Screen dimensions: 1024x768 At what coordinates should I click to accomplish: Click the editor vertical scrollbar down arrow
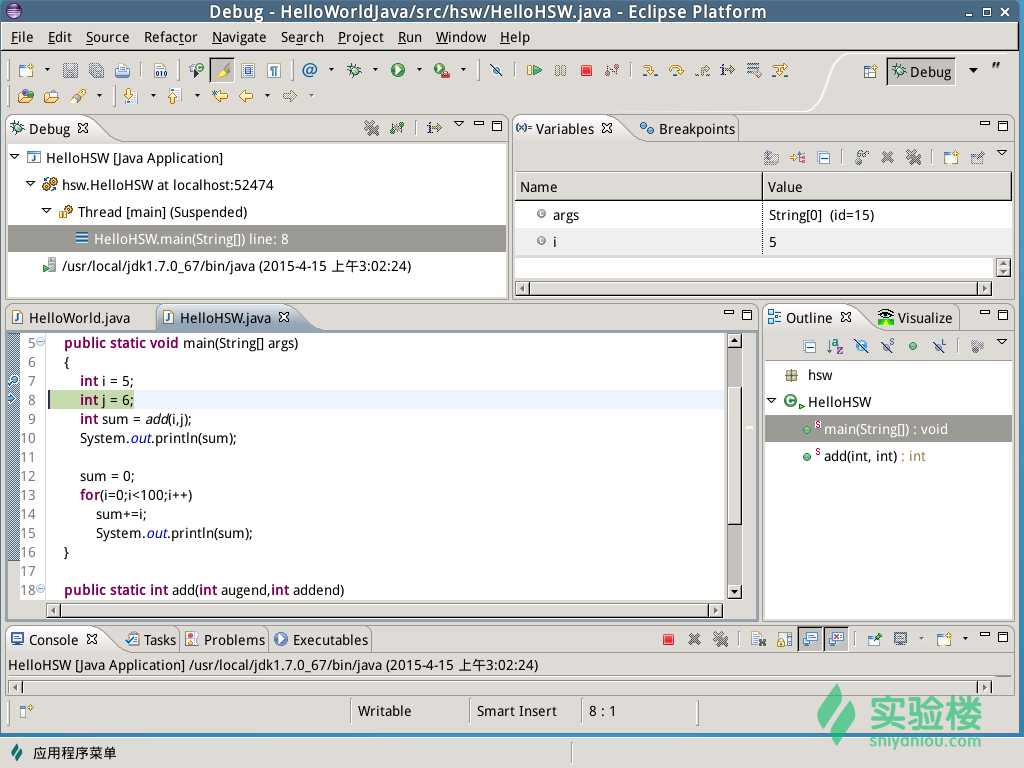tap(735, 592)
